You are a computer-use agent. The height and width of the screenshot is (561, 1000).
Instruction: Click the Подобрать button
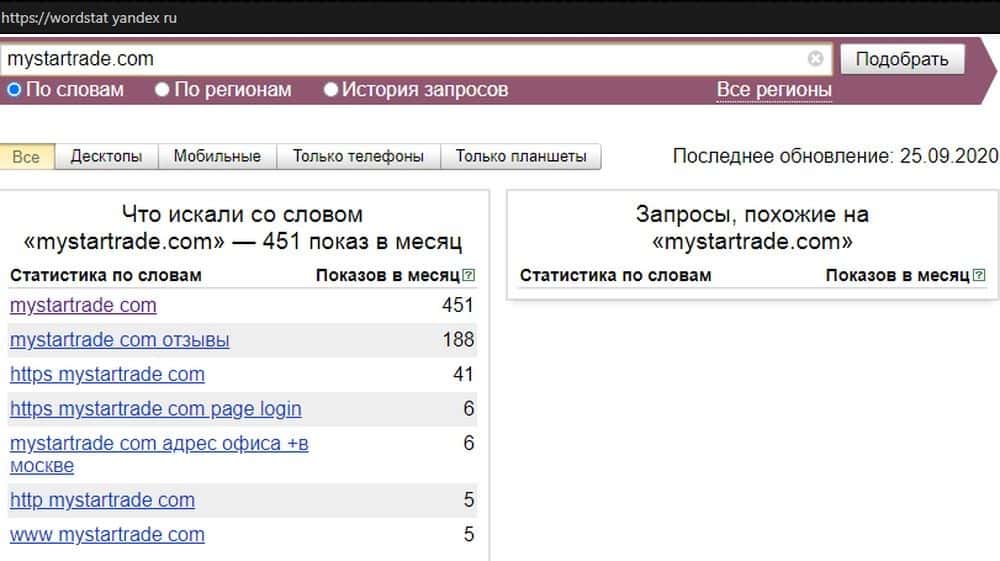(x=902, y=59)
